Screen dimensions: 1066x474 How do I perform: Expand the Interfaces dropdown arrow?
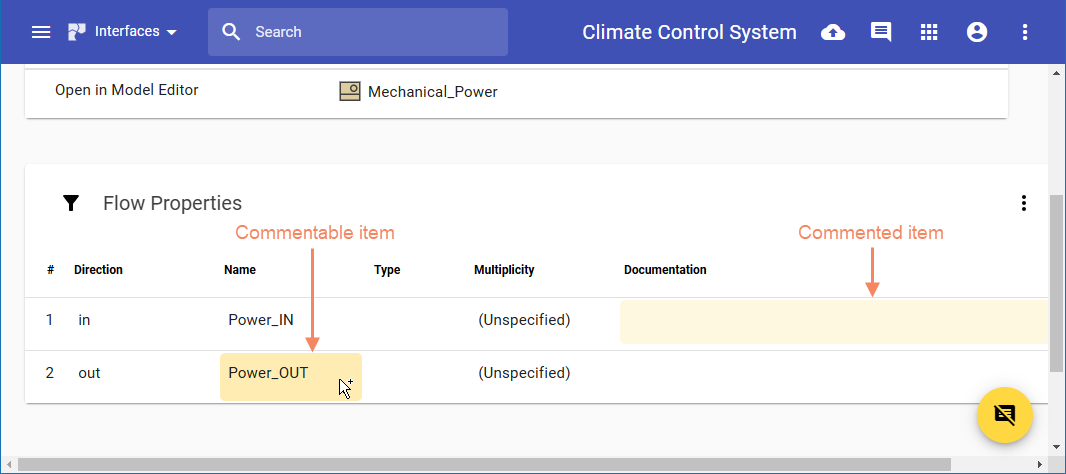(x=172, y=32)
